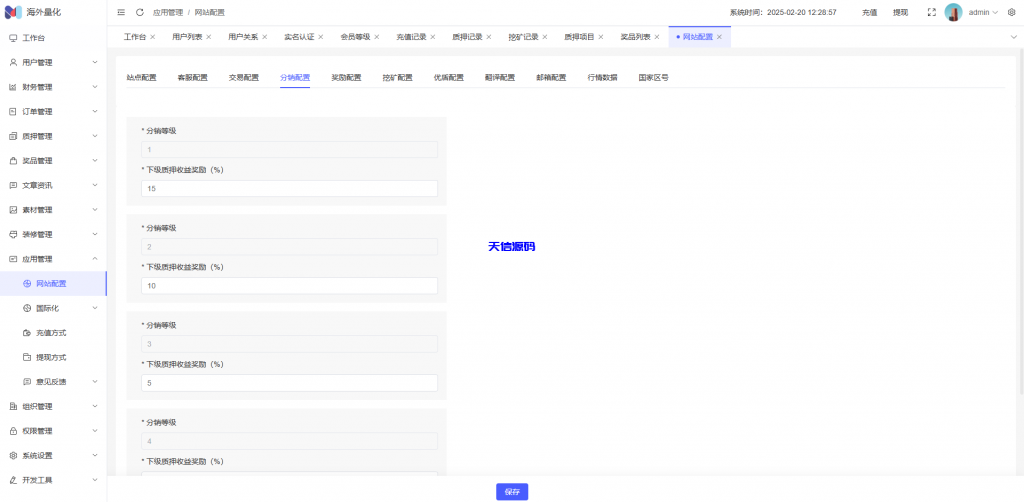The width and height of the screenshot is (1024, 502).
Task: Click the 海外量化 logo
Action: (13, 12)
